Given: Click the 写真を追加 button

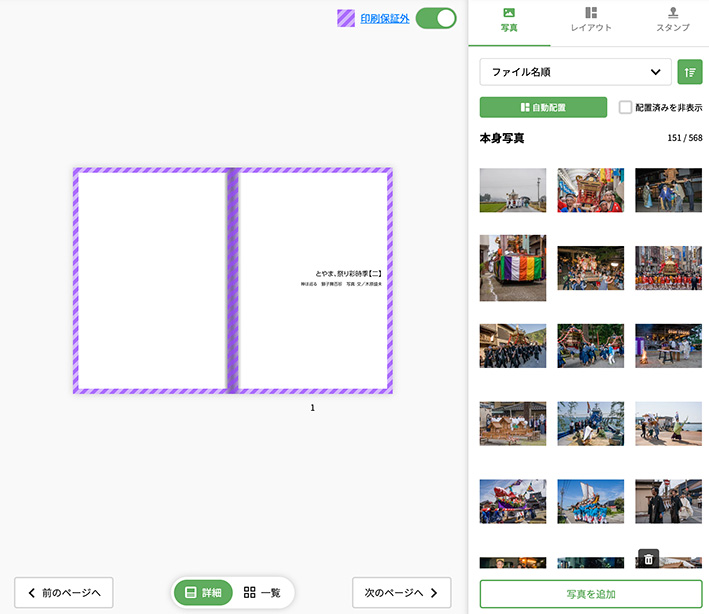Looking at the screenshot, I should (x=590, y=594).
